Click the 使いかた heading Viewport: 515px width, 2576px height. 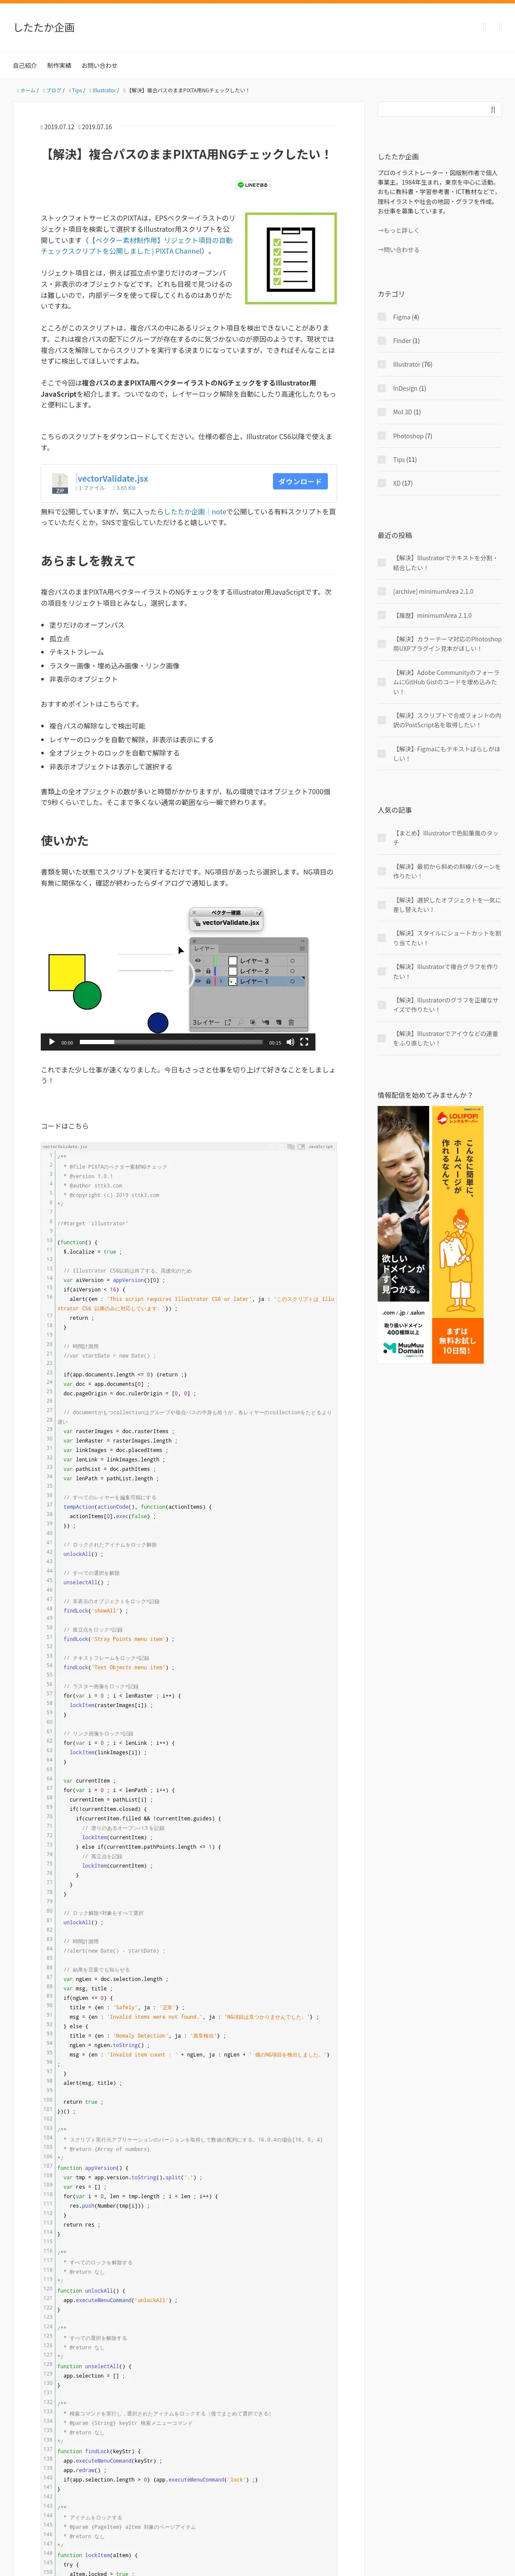[x=64, y=841]
